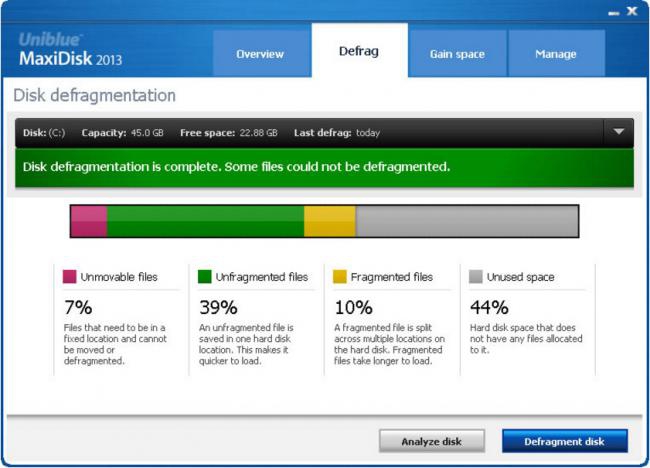Open the Gain space tab
The width and height of the screenshot is (650, 468).
(457, 53)
